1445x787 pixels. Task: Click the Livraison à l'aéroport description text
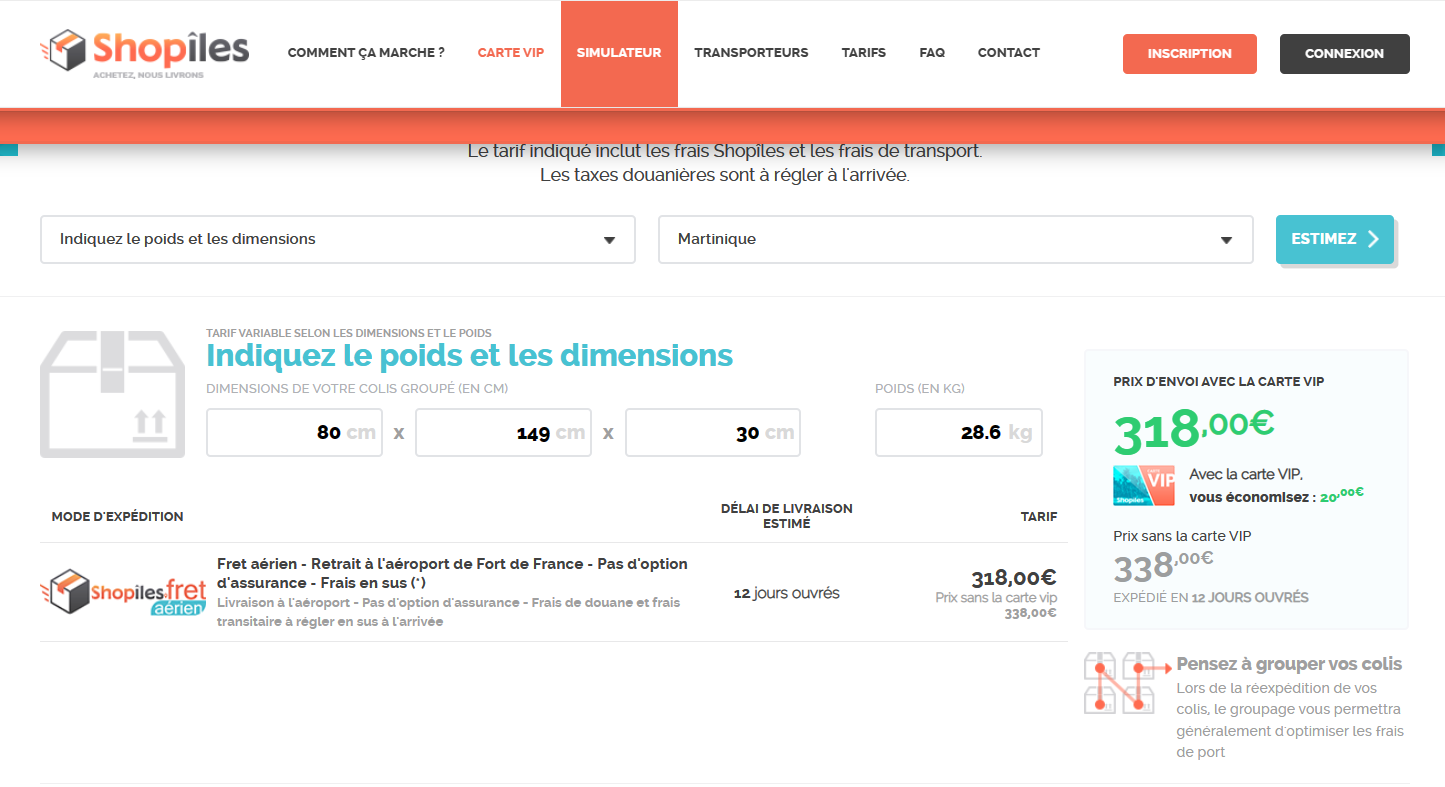pos(448,612)
